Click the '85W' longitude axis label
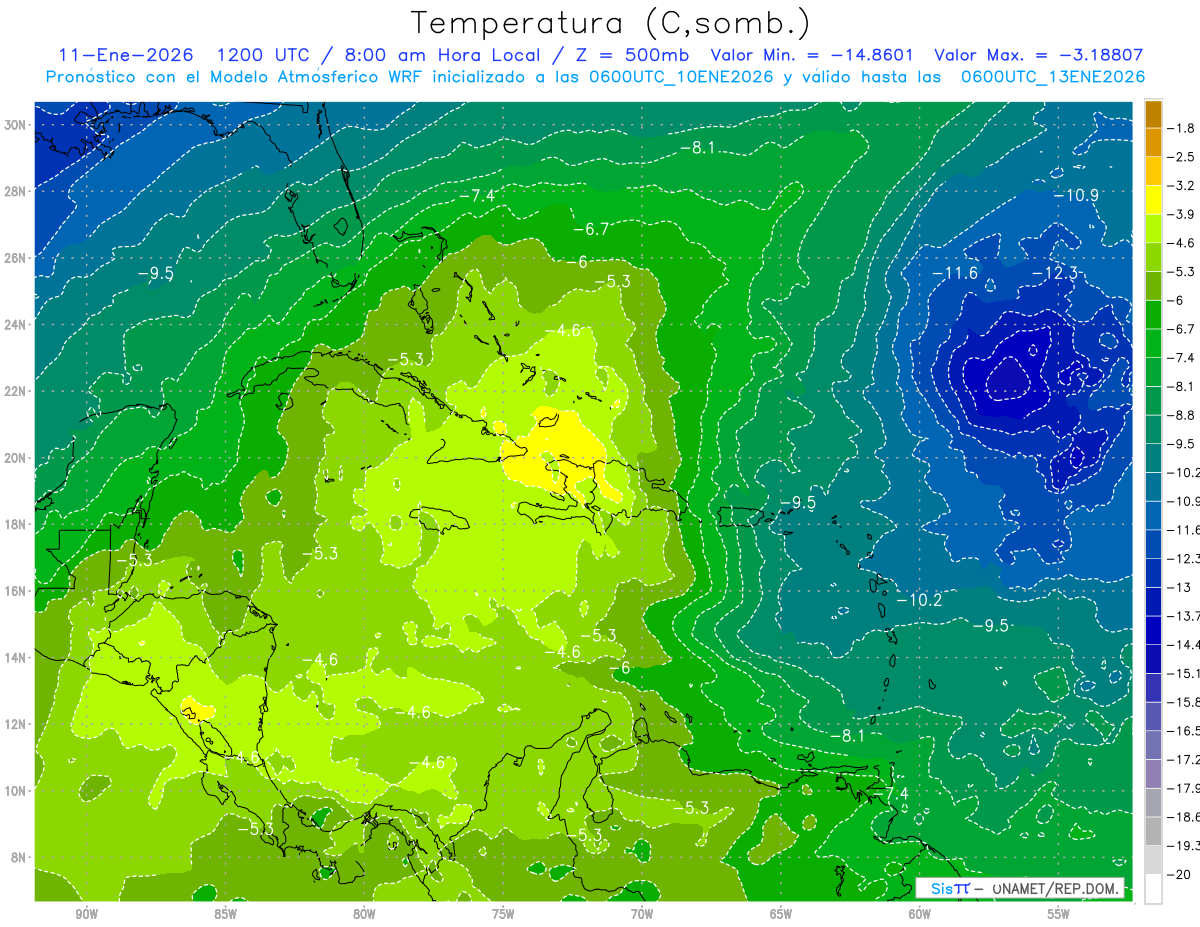The height and width of the screenshot is (927, 1200). click(x=225, y=914)
